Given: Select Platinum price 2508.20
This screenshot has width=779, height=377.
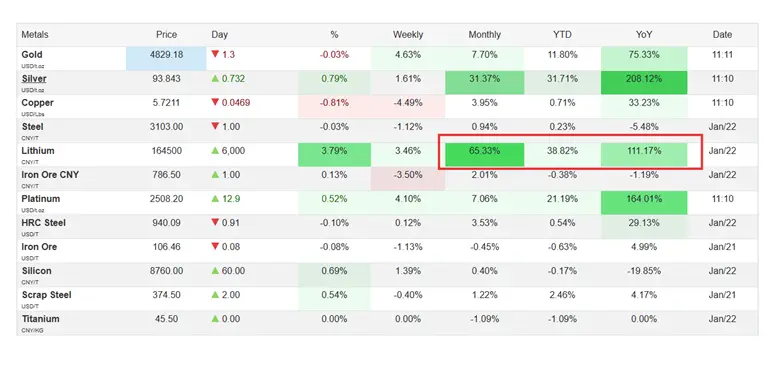Looking at the screenshot, I should click(166, 199).
